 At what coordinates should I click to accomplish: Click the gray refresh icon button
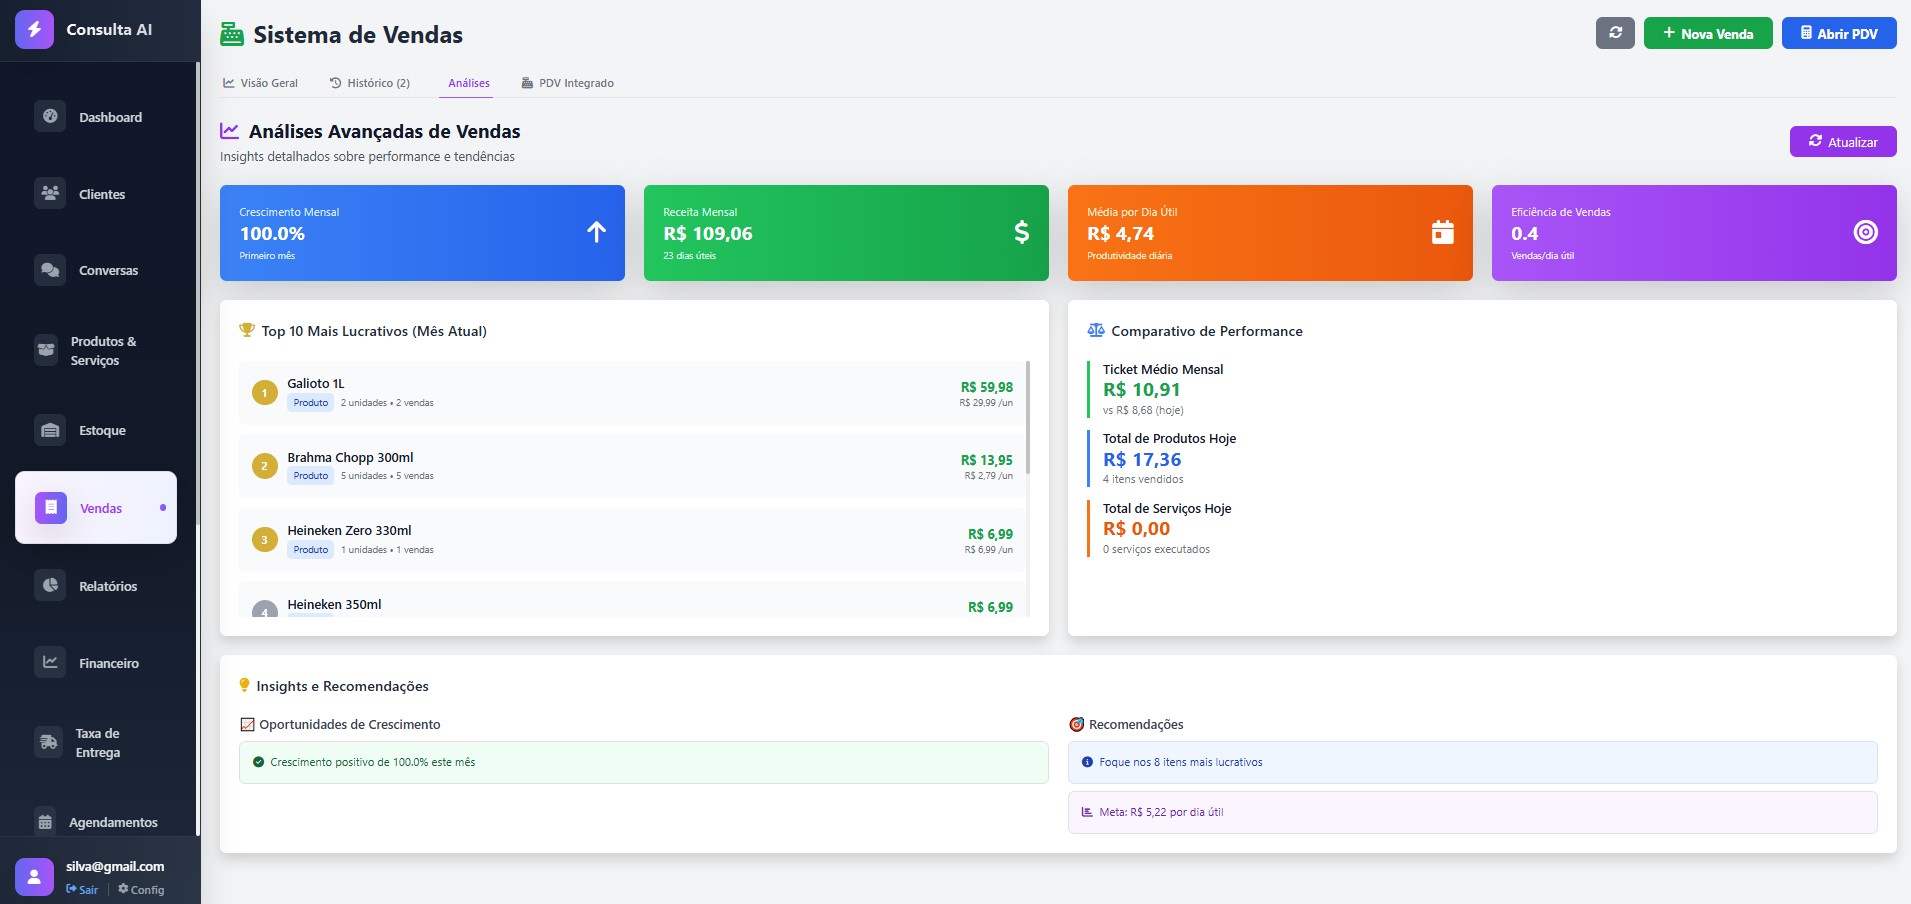tap(1614, 33)
